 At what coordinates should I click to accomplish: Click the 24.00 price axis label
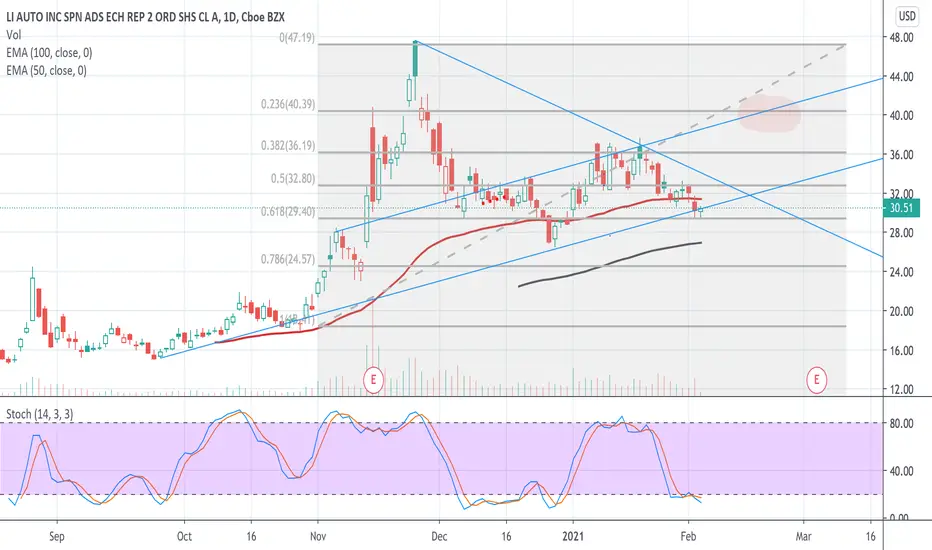pyautogui.click(x=901, y=272)
